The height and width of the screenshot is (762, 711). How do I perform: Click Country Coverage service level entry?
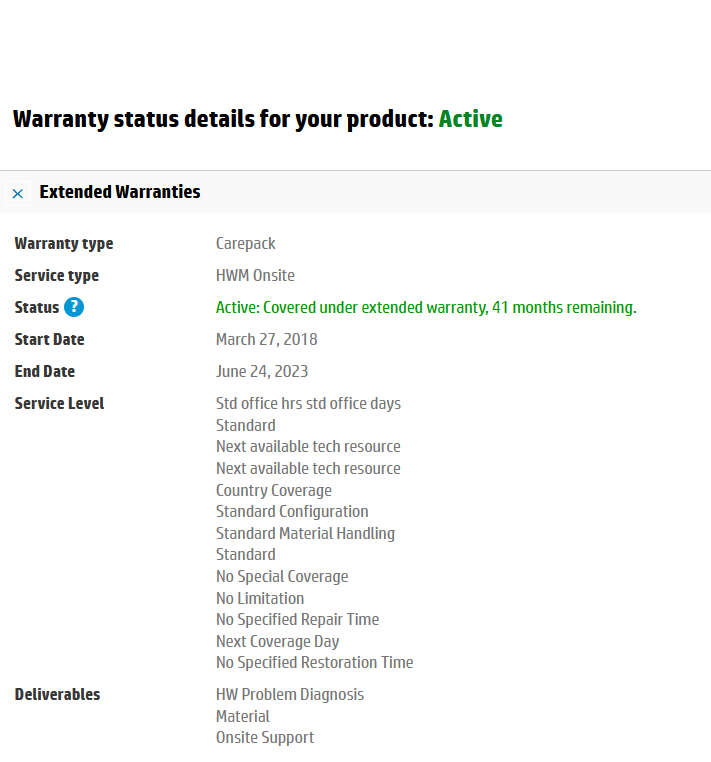[x=274, y=490]
